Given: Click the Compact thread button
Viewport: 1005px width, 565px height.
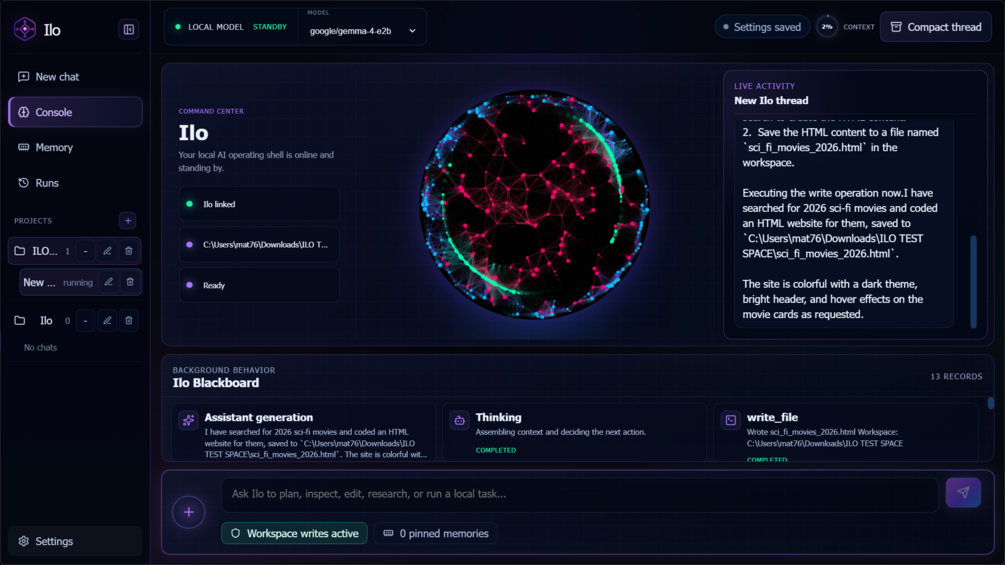Looking at the screenshot, I should (x=936, y=27).
